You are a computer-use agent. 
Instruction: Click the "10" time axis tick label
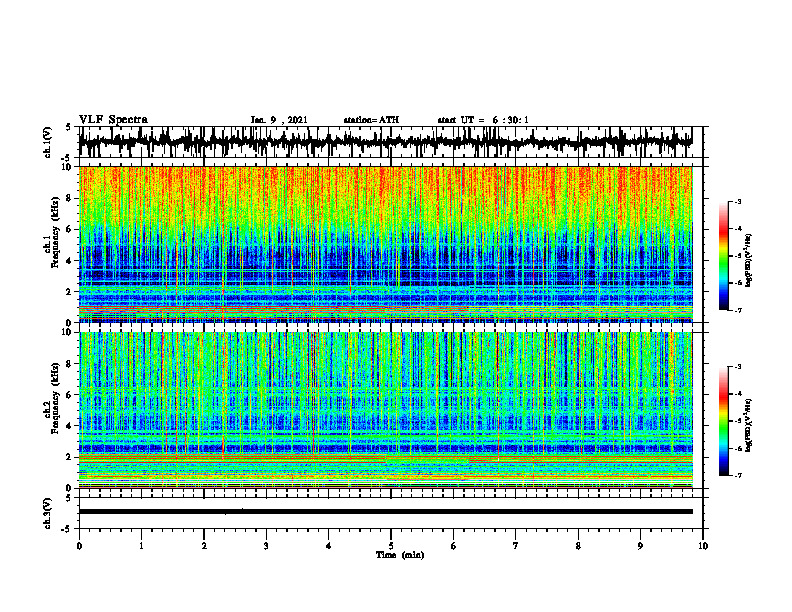click(703, 546)
